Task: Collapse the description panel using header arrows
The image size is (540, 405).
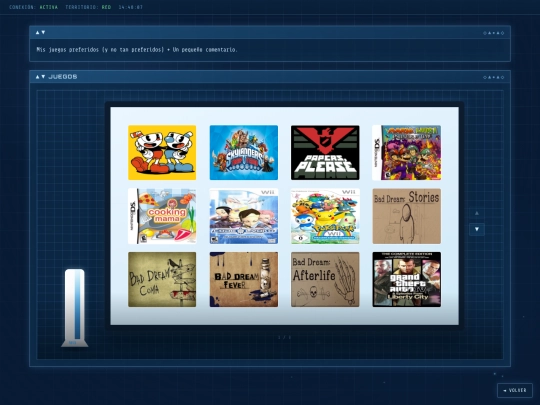Action: [x=40, y=32]
